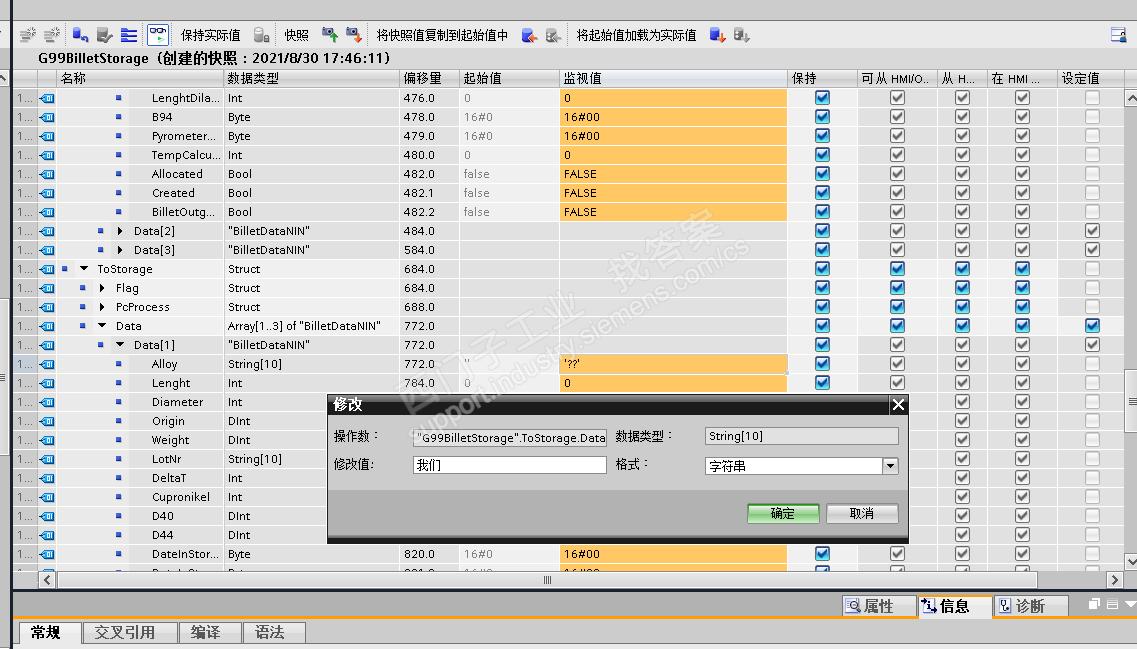The width and height of the screenshot is (1137, 649).
Task: Expand the PcProcess struct node
Action: click(102, 307)
